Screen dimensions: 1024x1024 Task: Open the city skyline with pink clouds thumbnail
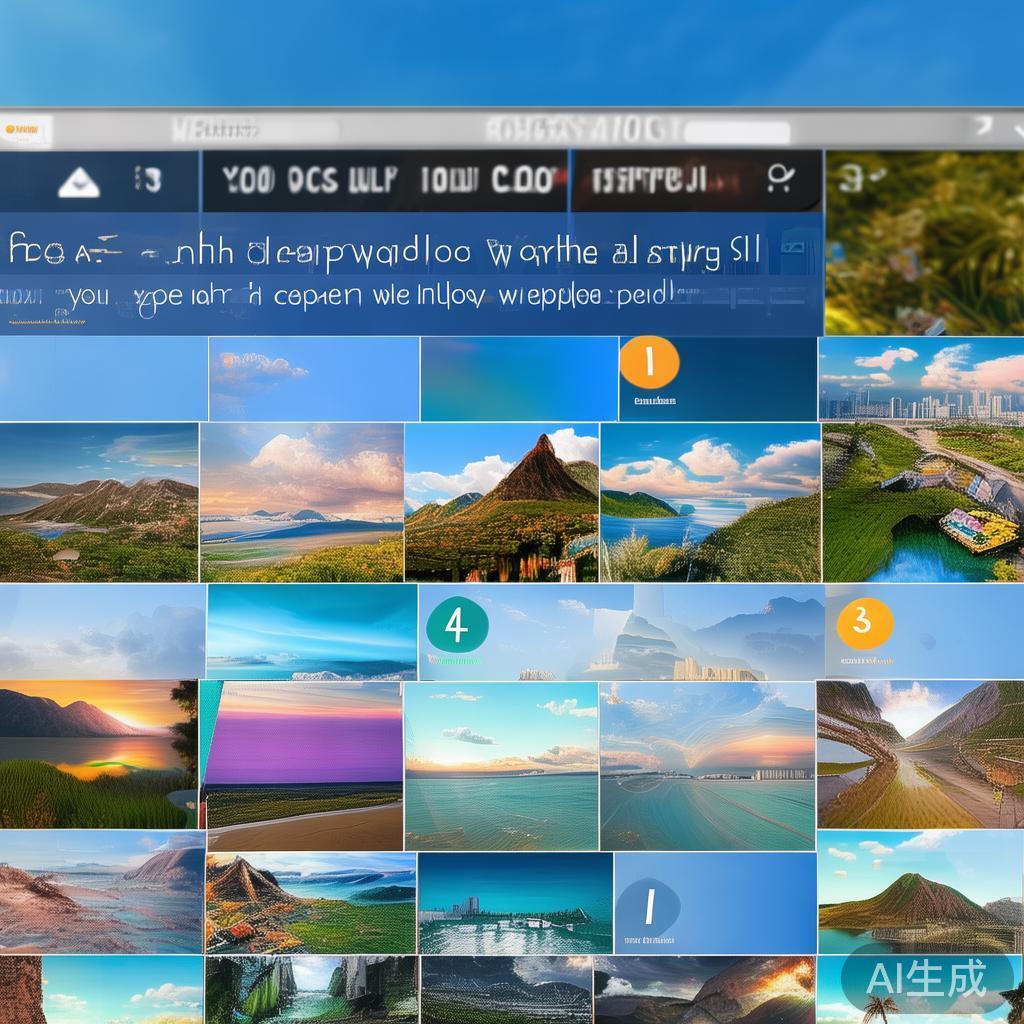point(921,379)
